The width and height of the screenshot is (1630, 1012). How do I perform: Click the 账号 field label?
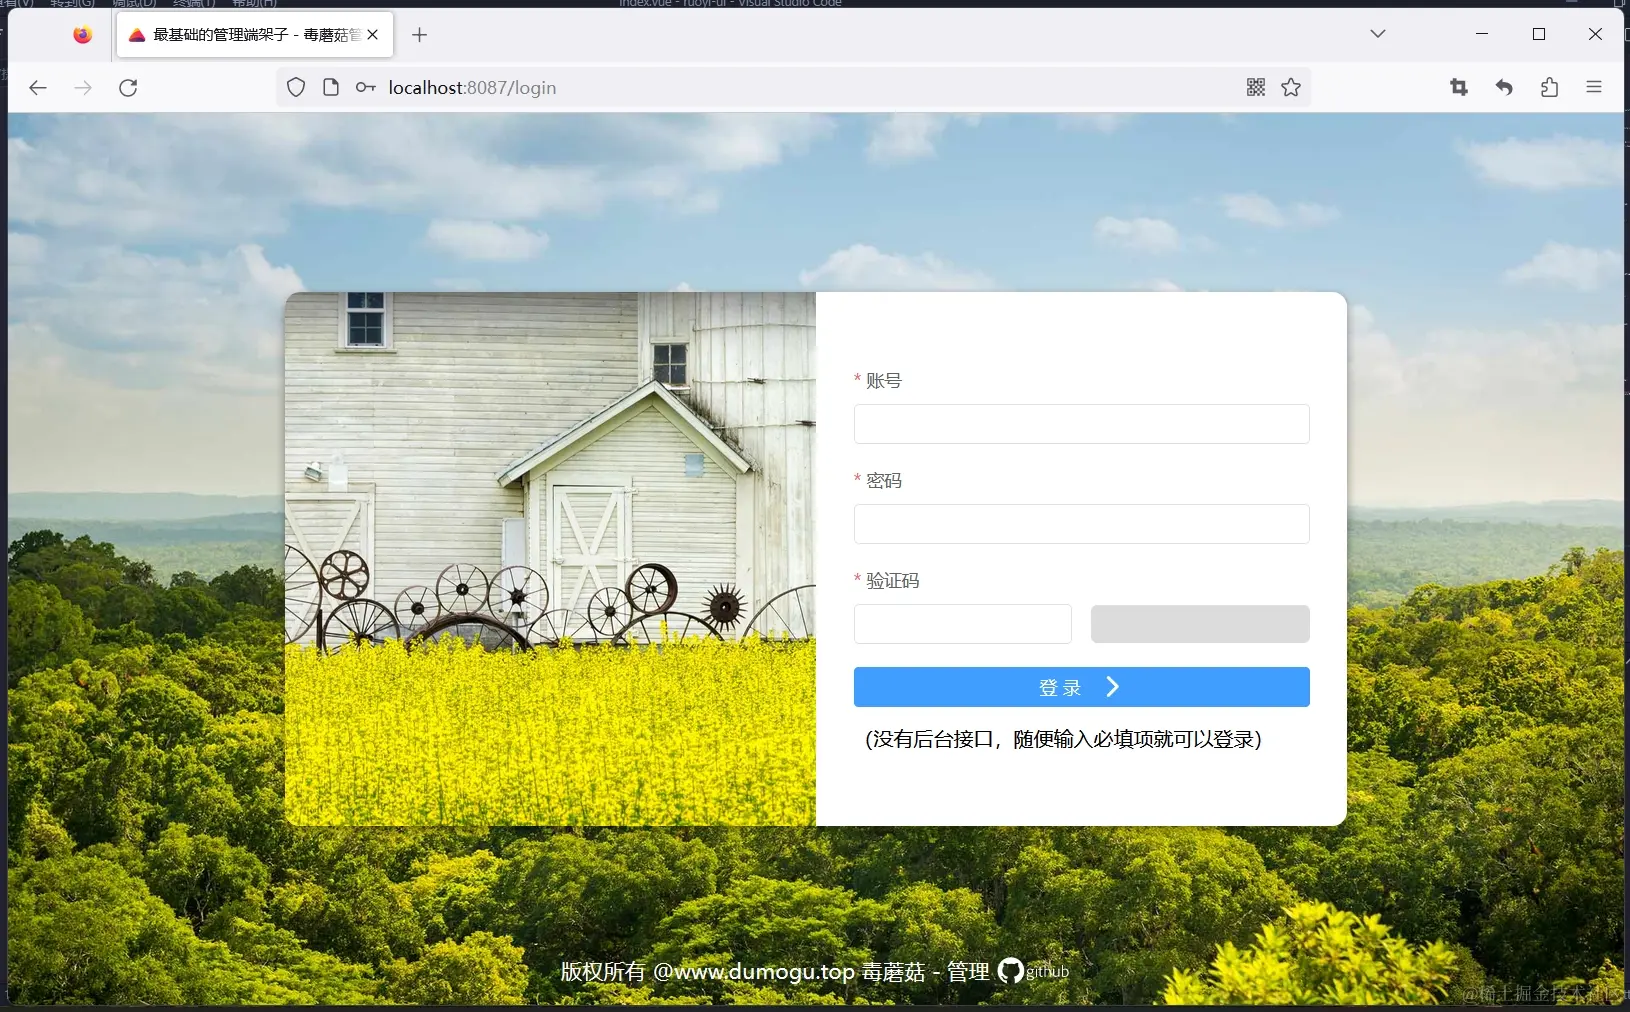coord(884,381)
